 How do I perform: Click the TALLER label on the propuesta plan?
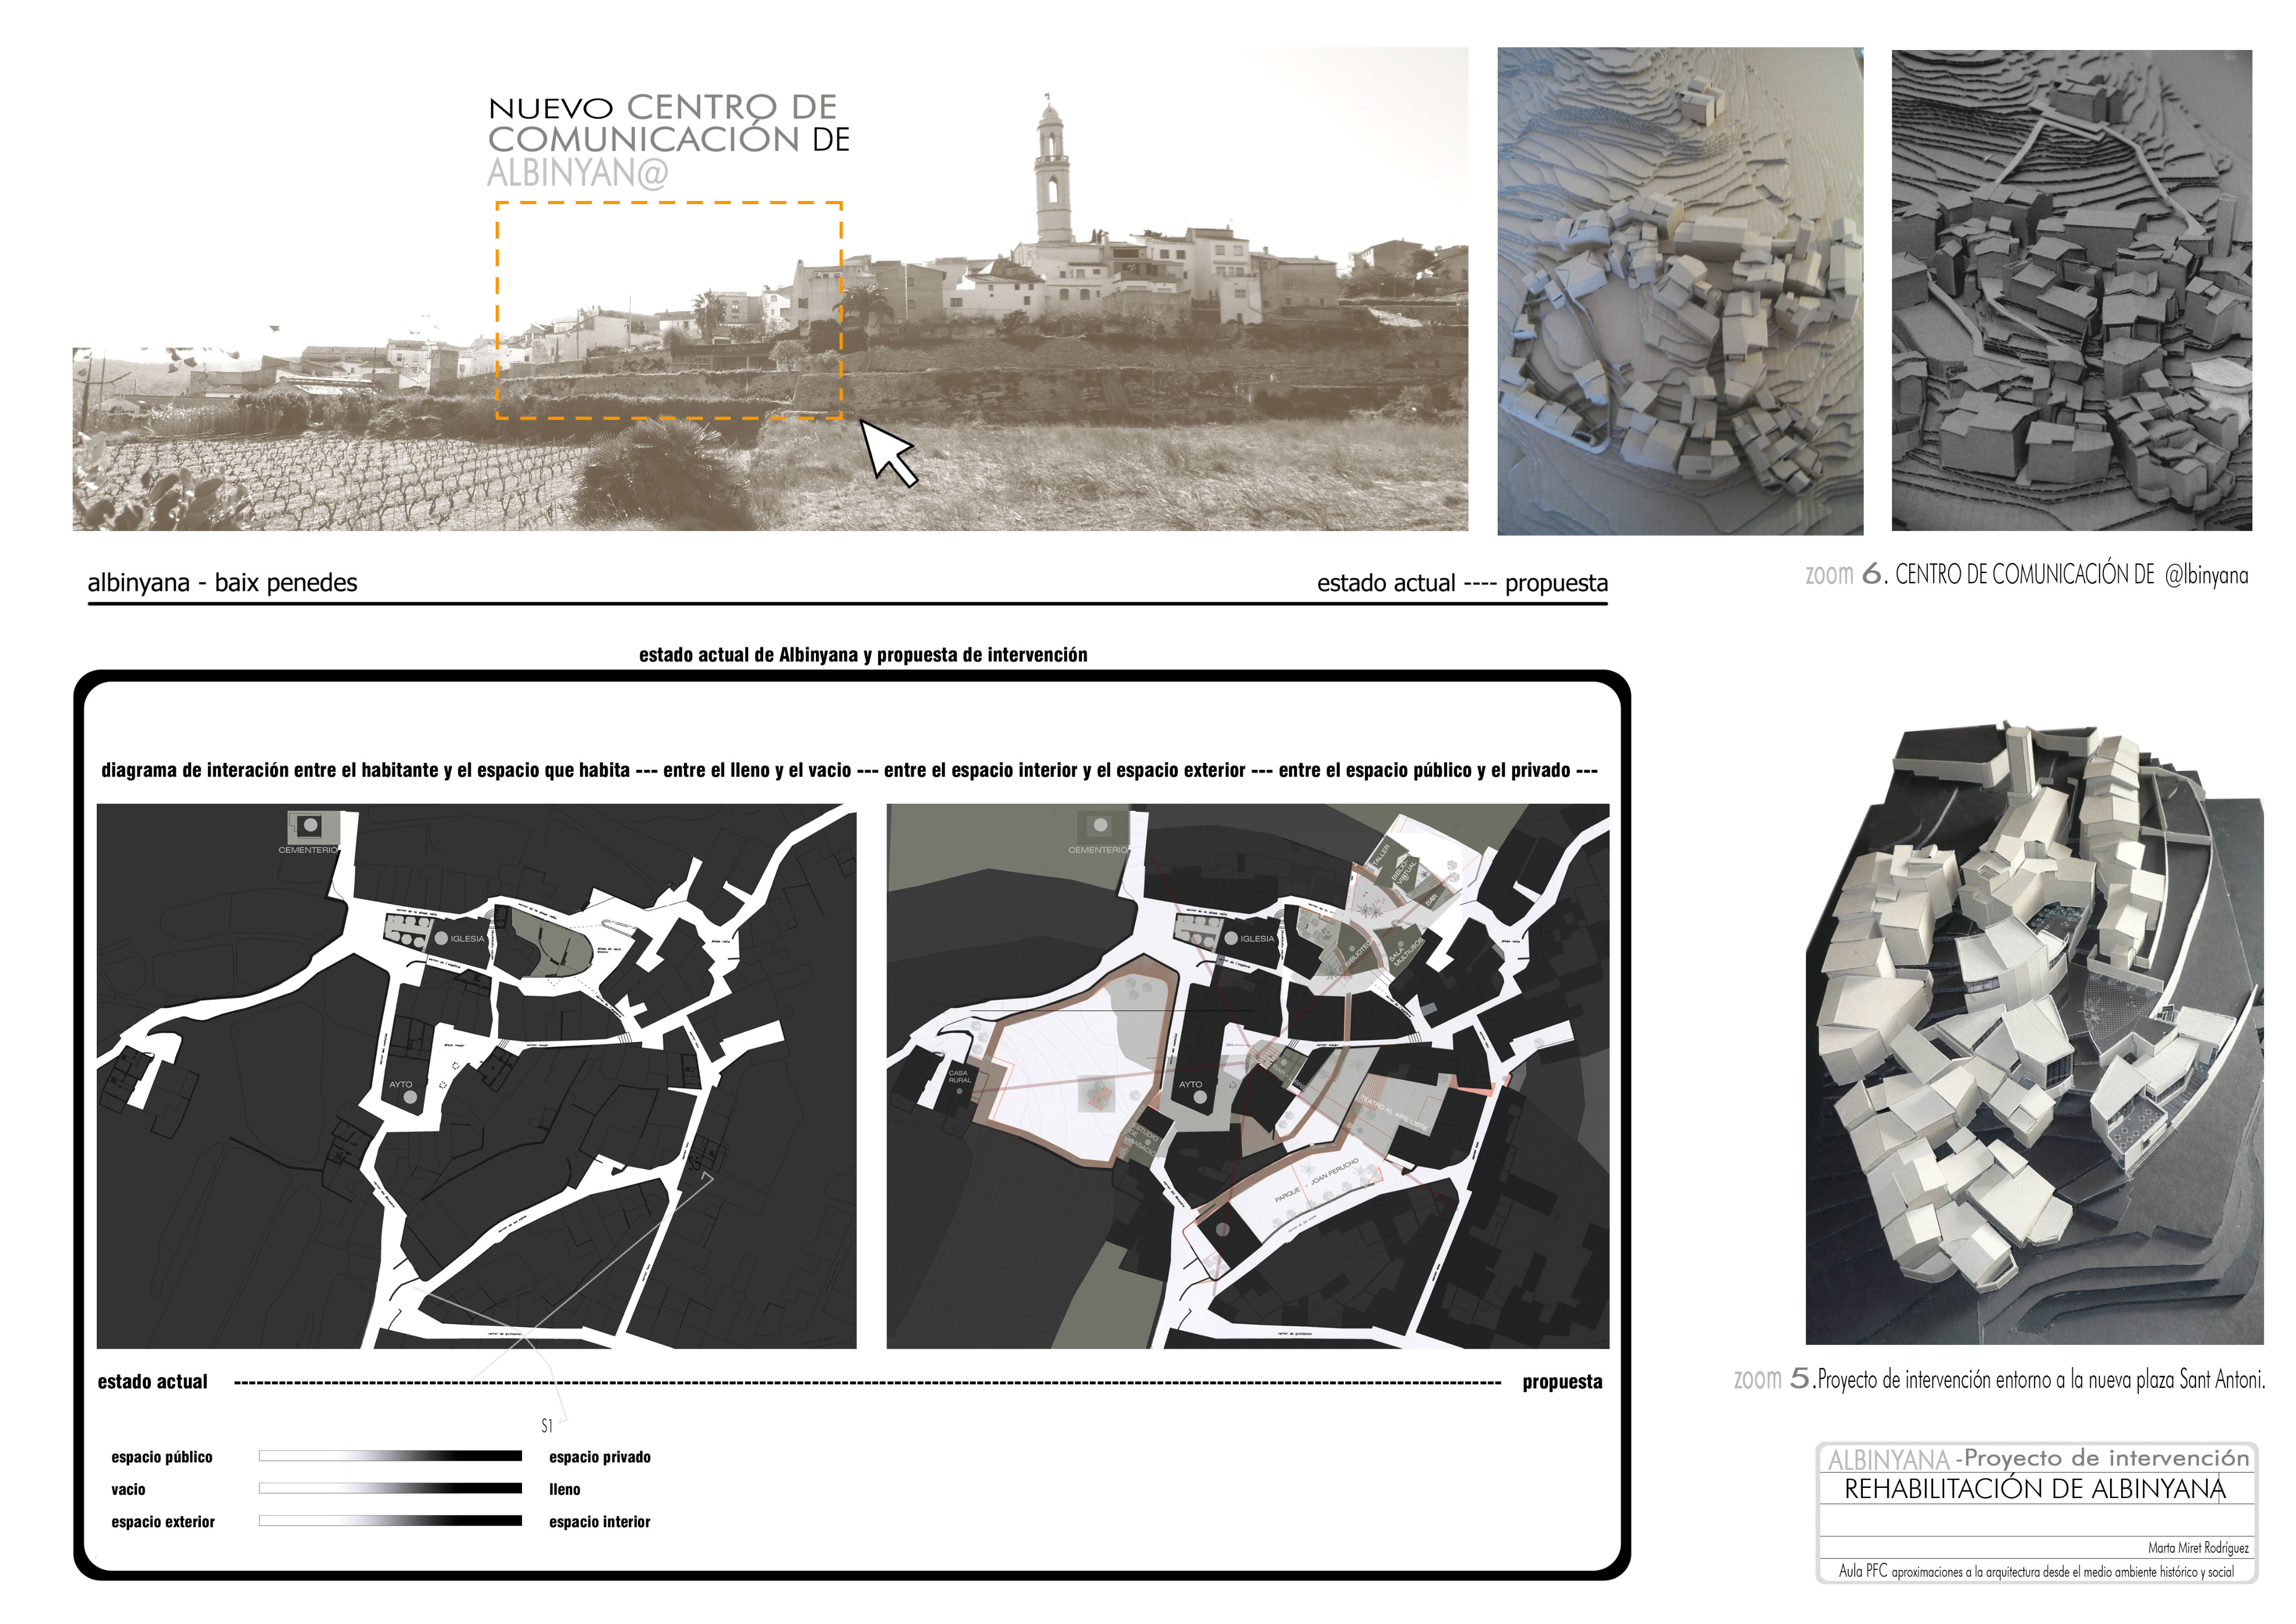(x=1381, y=856)
